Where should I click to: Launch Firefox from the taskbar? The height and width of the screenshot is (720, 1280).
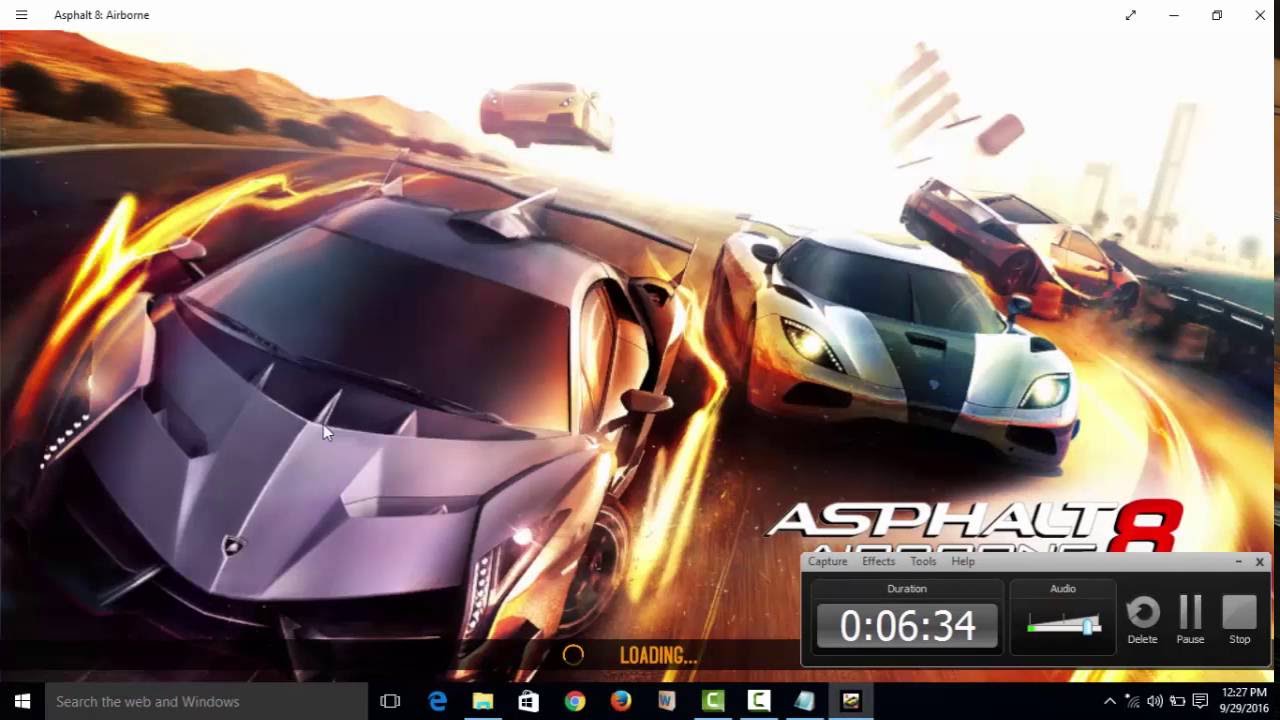tap(621, 702)
